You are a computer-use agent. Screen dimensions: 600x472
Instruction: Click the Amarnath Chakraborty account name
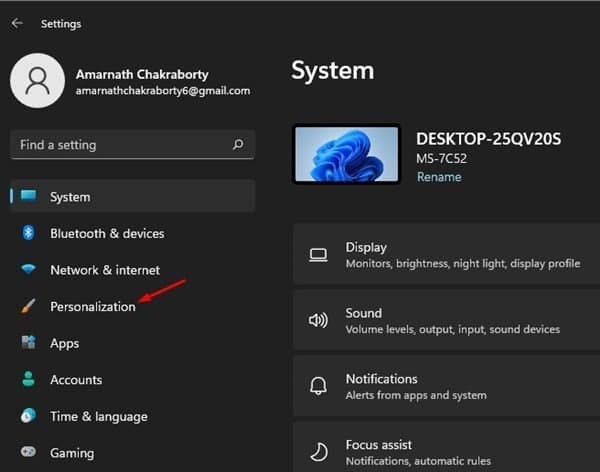pos(142,74)
